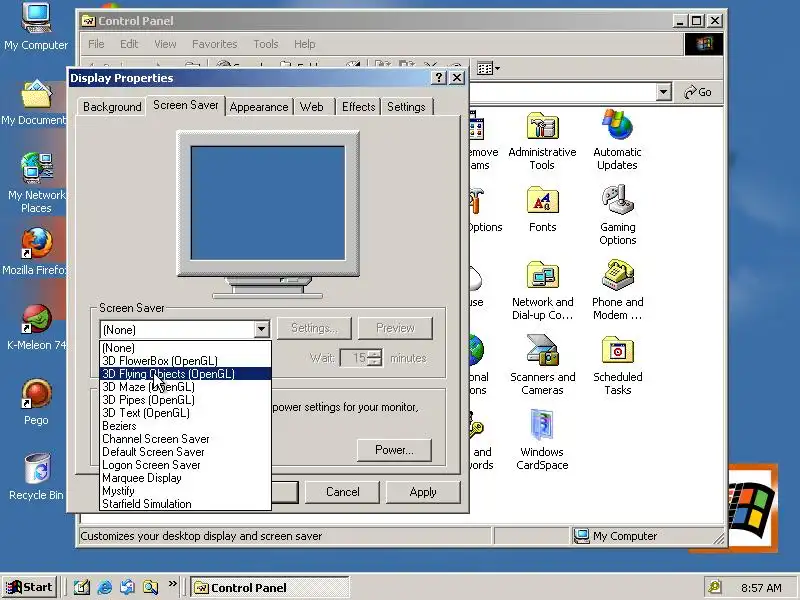Choose Mystify screen saver
Screen dimensions: 800x600
185,491
